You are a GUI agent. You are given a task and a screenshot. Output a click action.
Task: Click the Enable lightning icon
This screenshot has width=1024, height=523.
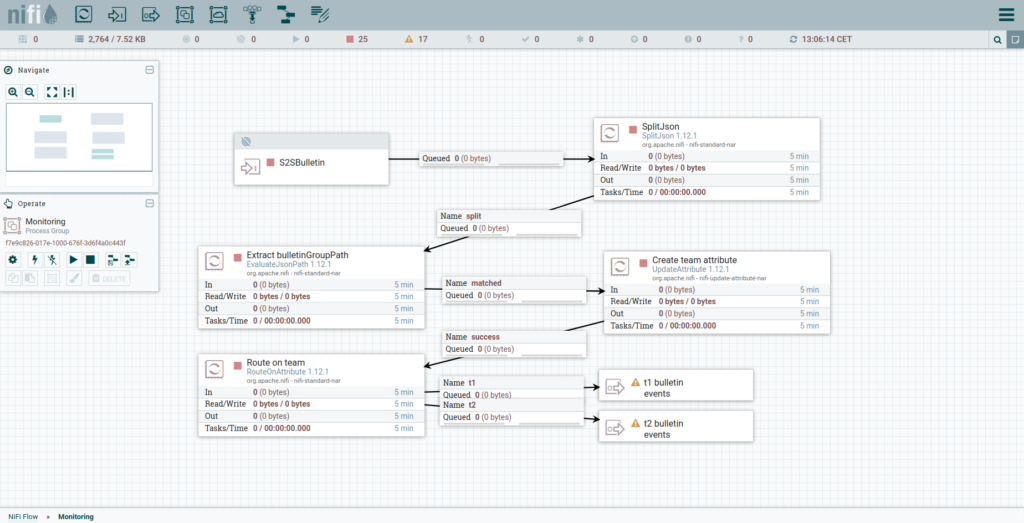35,260
